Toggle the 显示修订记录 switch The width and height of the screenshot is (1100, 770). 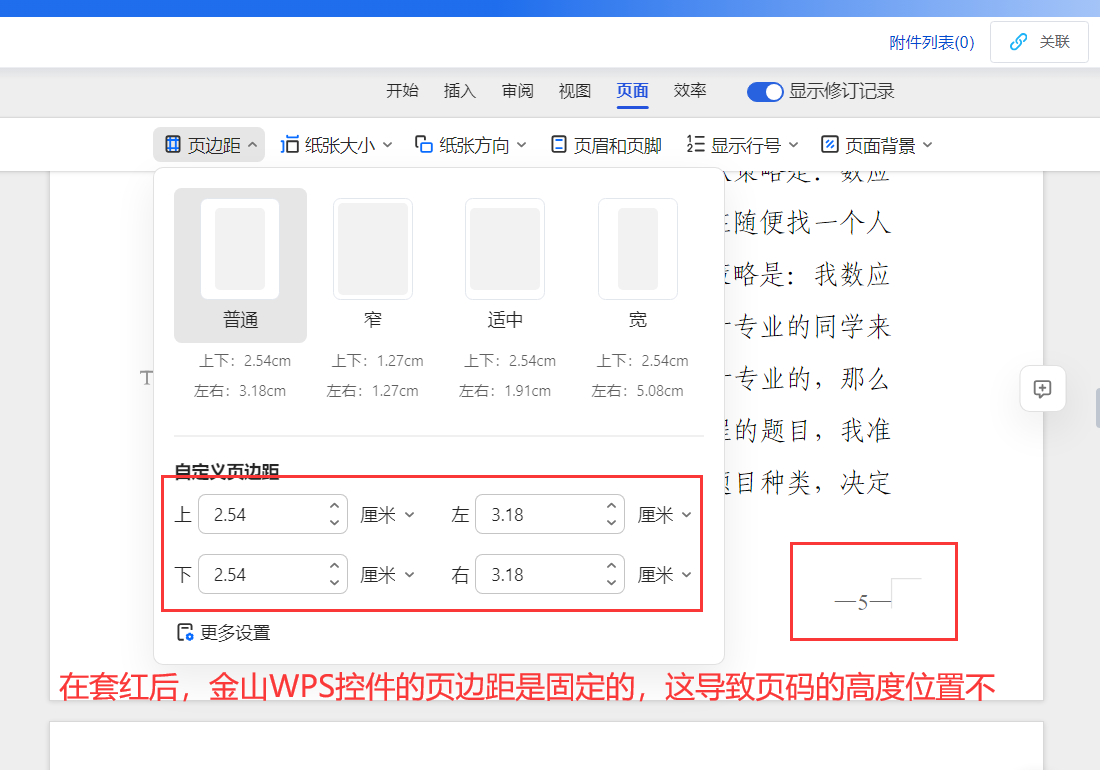(x=765, y=92)
